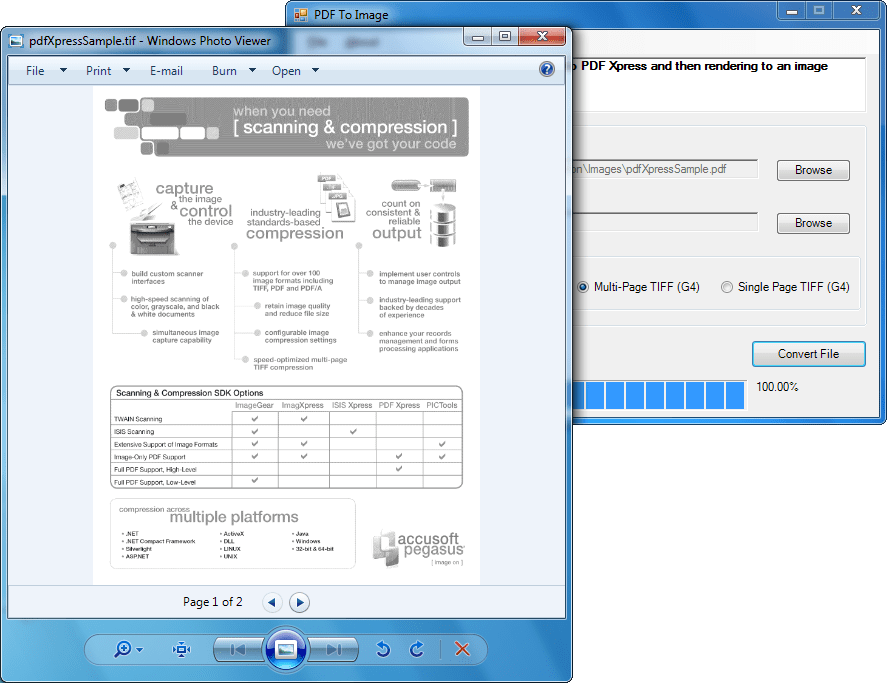Click Browse next to pdfXpressSample.pdf path
The image size is (887, 683).
tap(813, 170)
